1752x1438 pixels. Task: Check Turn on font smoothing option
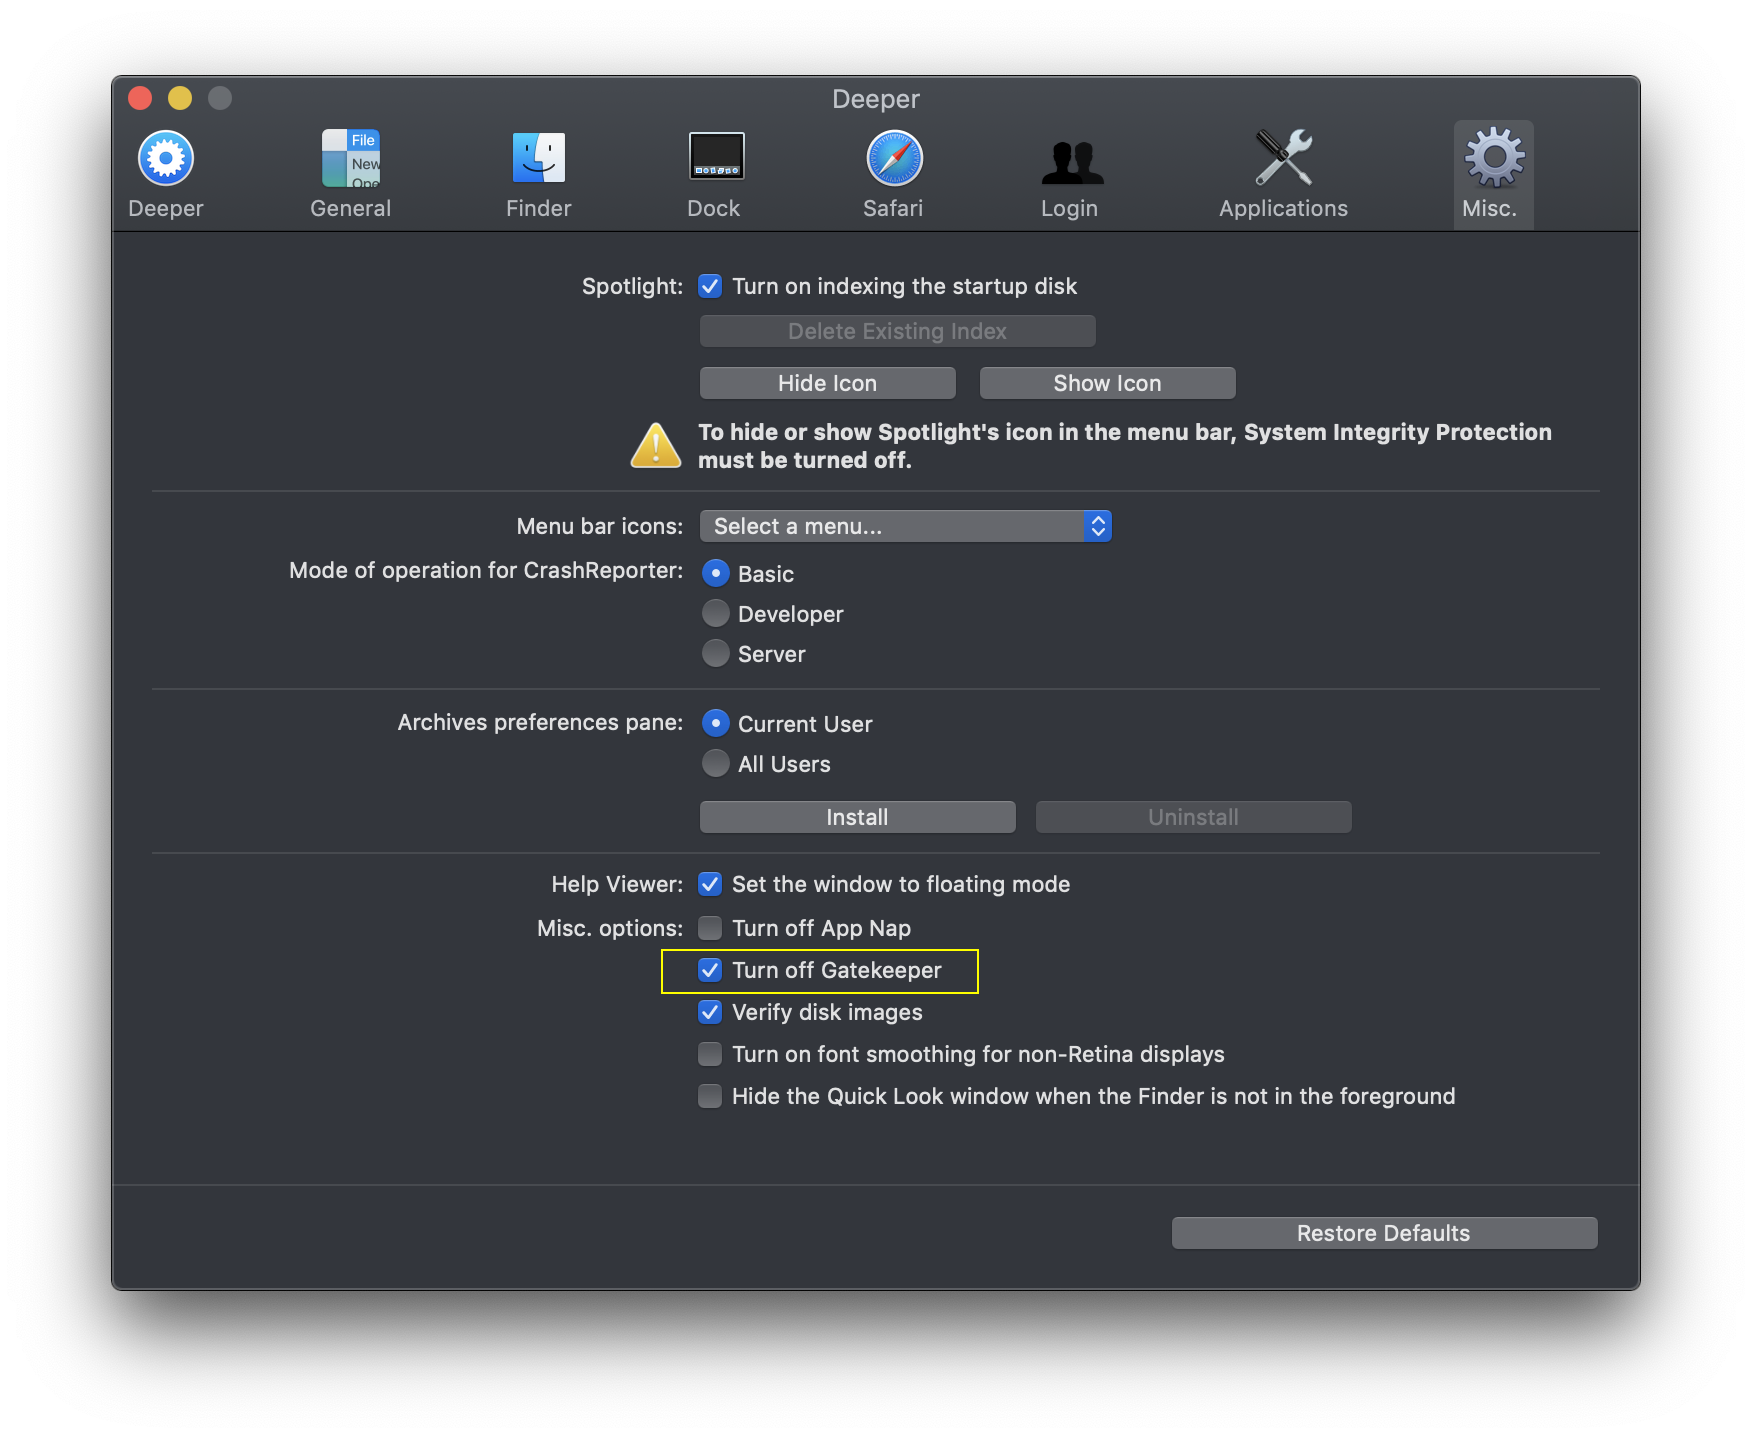point(710,1053)
